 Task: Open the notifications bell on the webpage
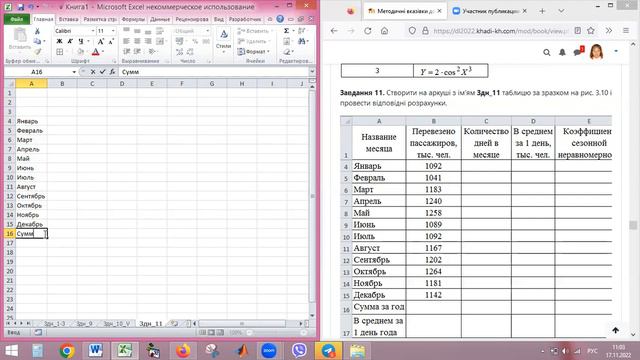point(562,52)
